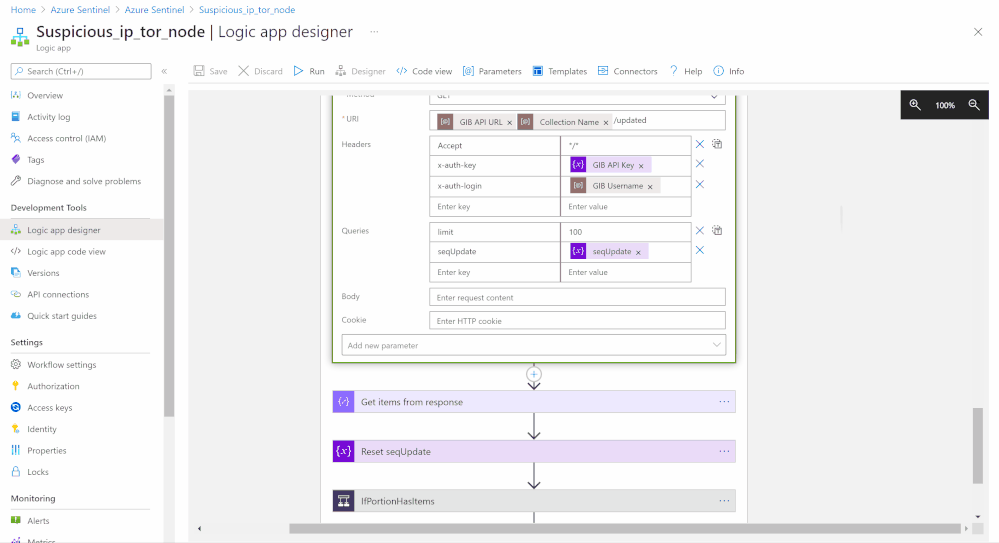Image resolution: width=999 pixels, height=543 pixels.
Task: Expand the Reset seqUpdate action
Action: [x=534, y=451]
